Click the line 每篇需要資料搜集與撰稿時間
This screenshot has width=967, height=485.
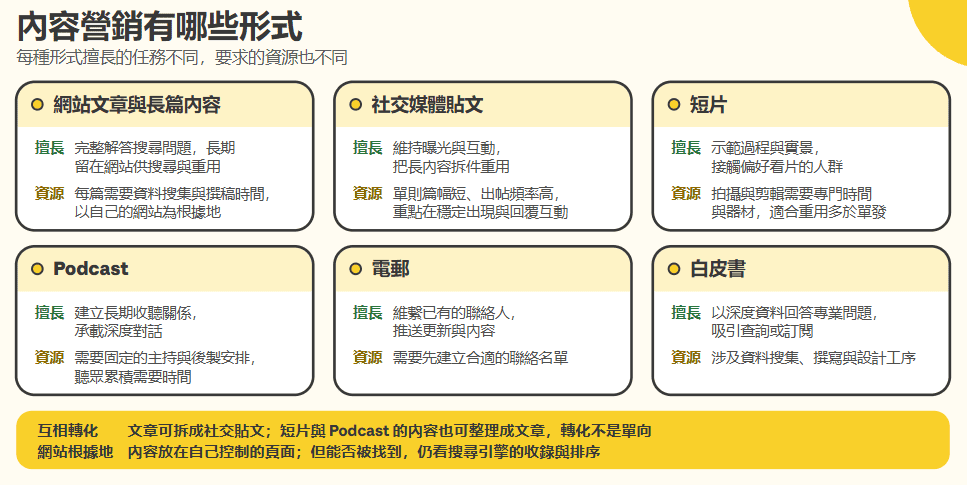coord(170,194)
